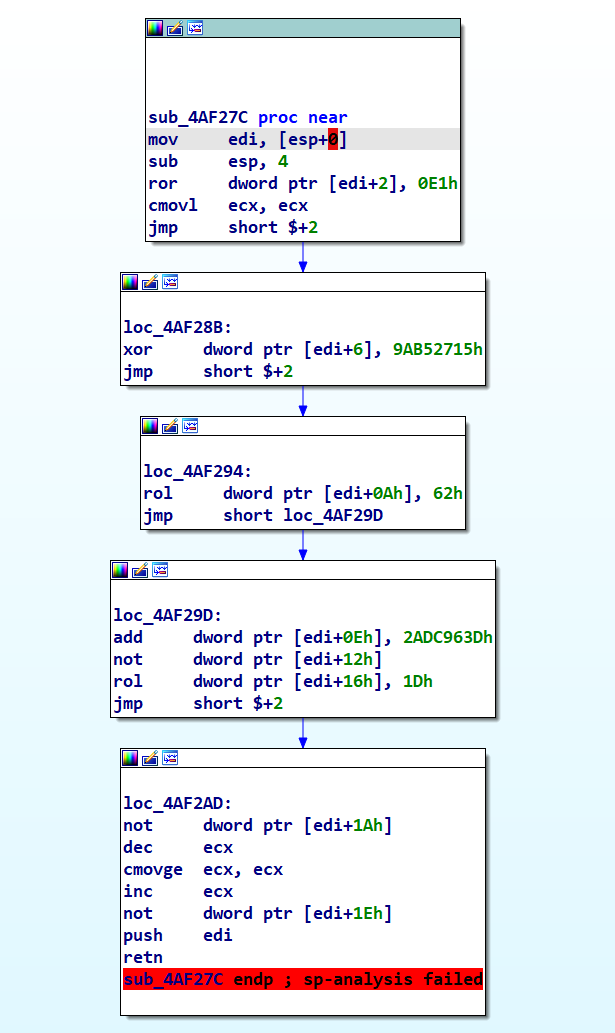Click the pencil edit icon on the loc_4AF2AD node
This screenshot has width=615, height=1033.
[x=149, y=758]
